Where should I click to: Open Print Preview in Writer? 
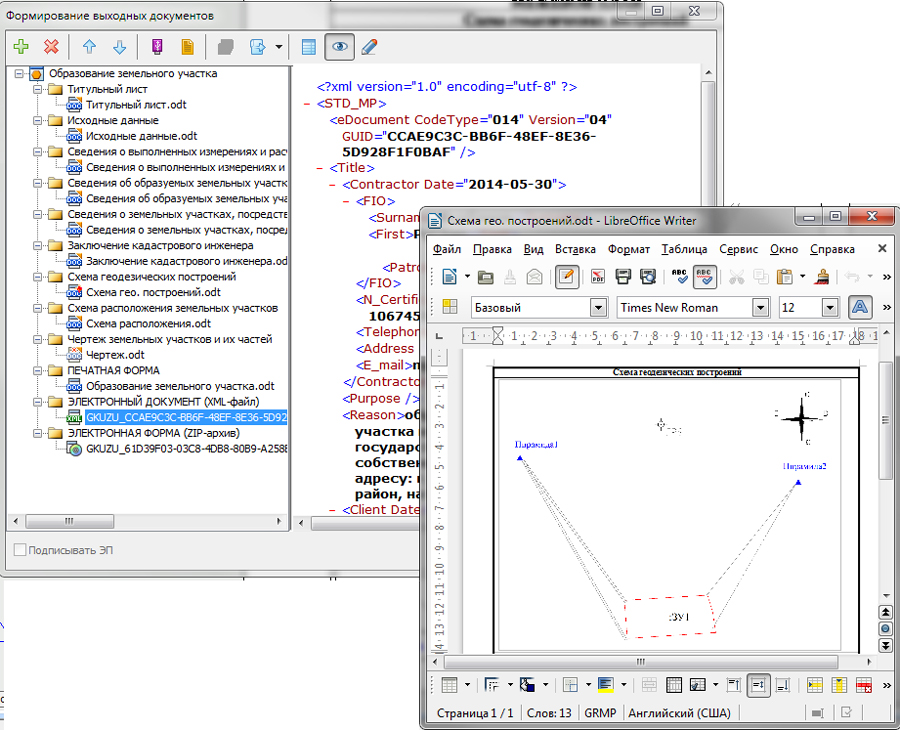tap(648, 277)
